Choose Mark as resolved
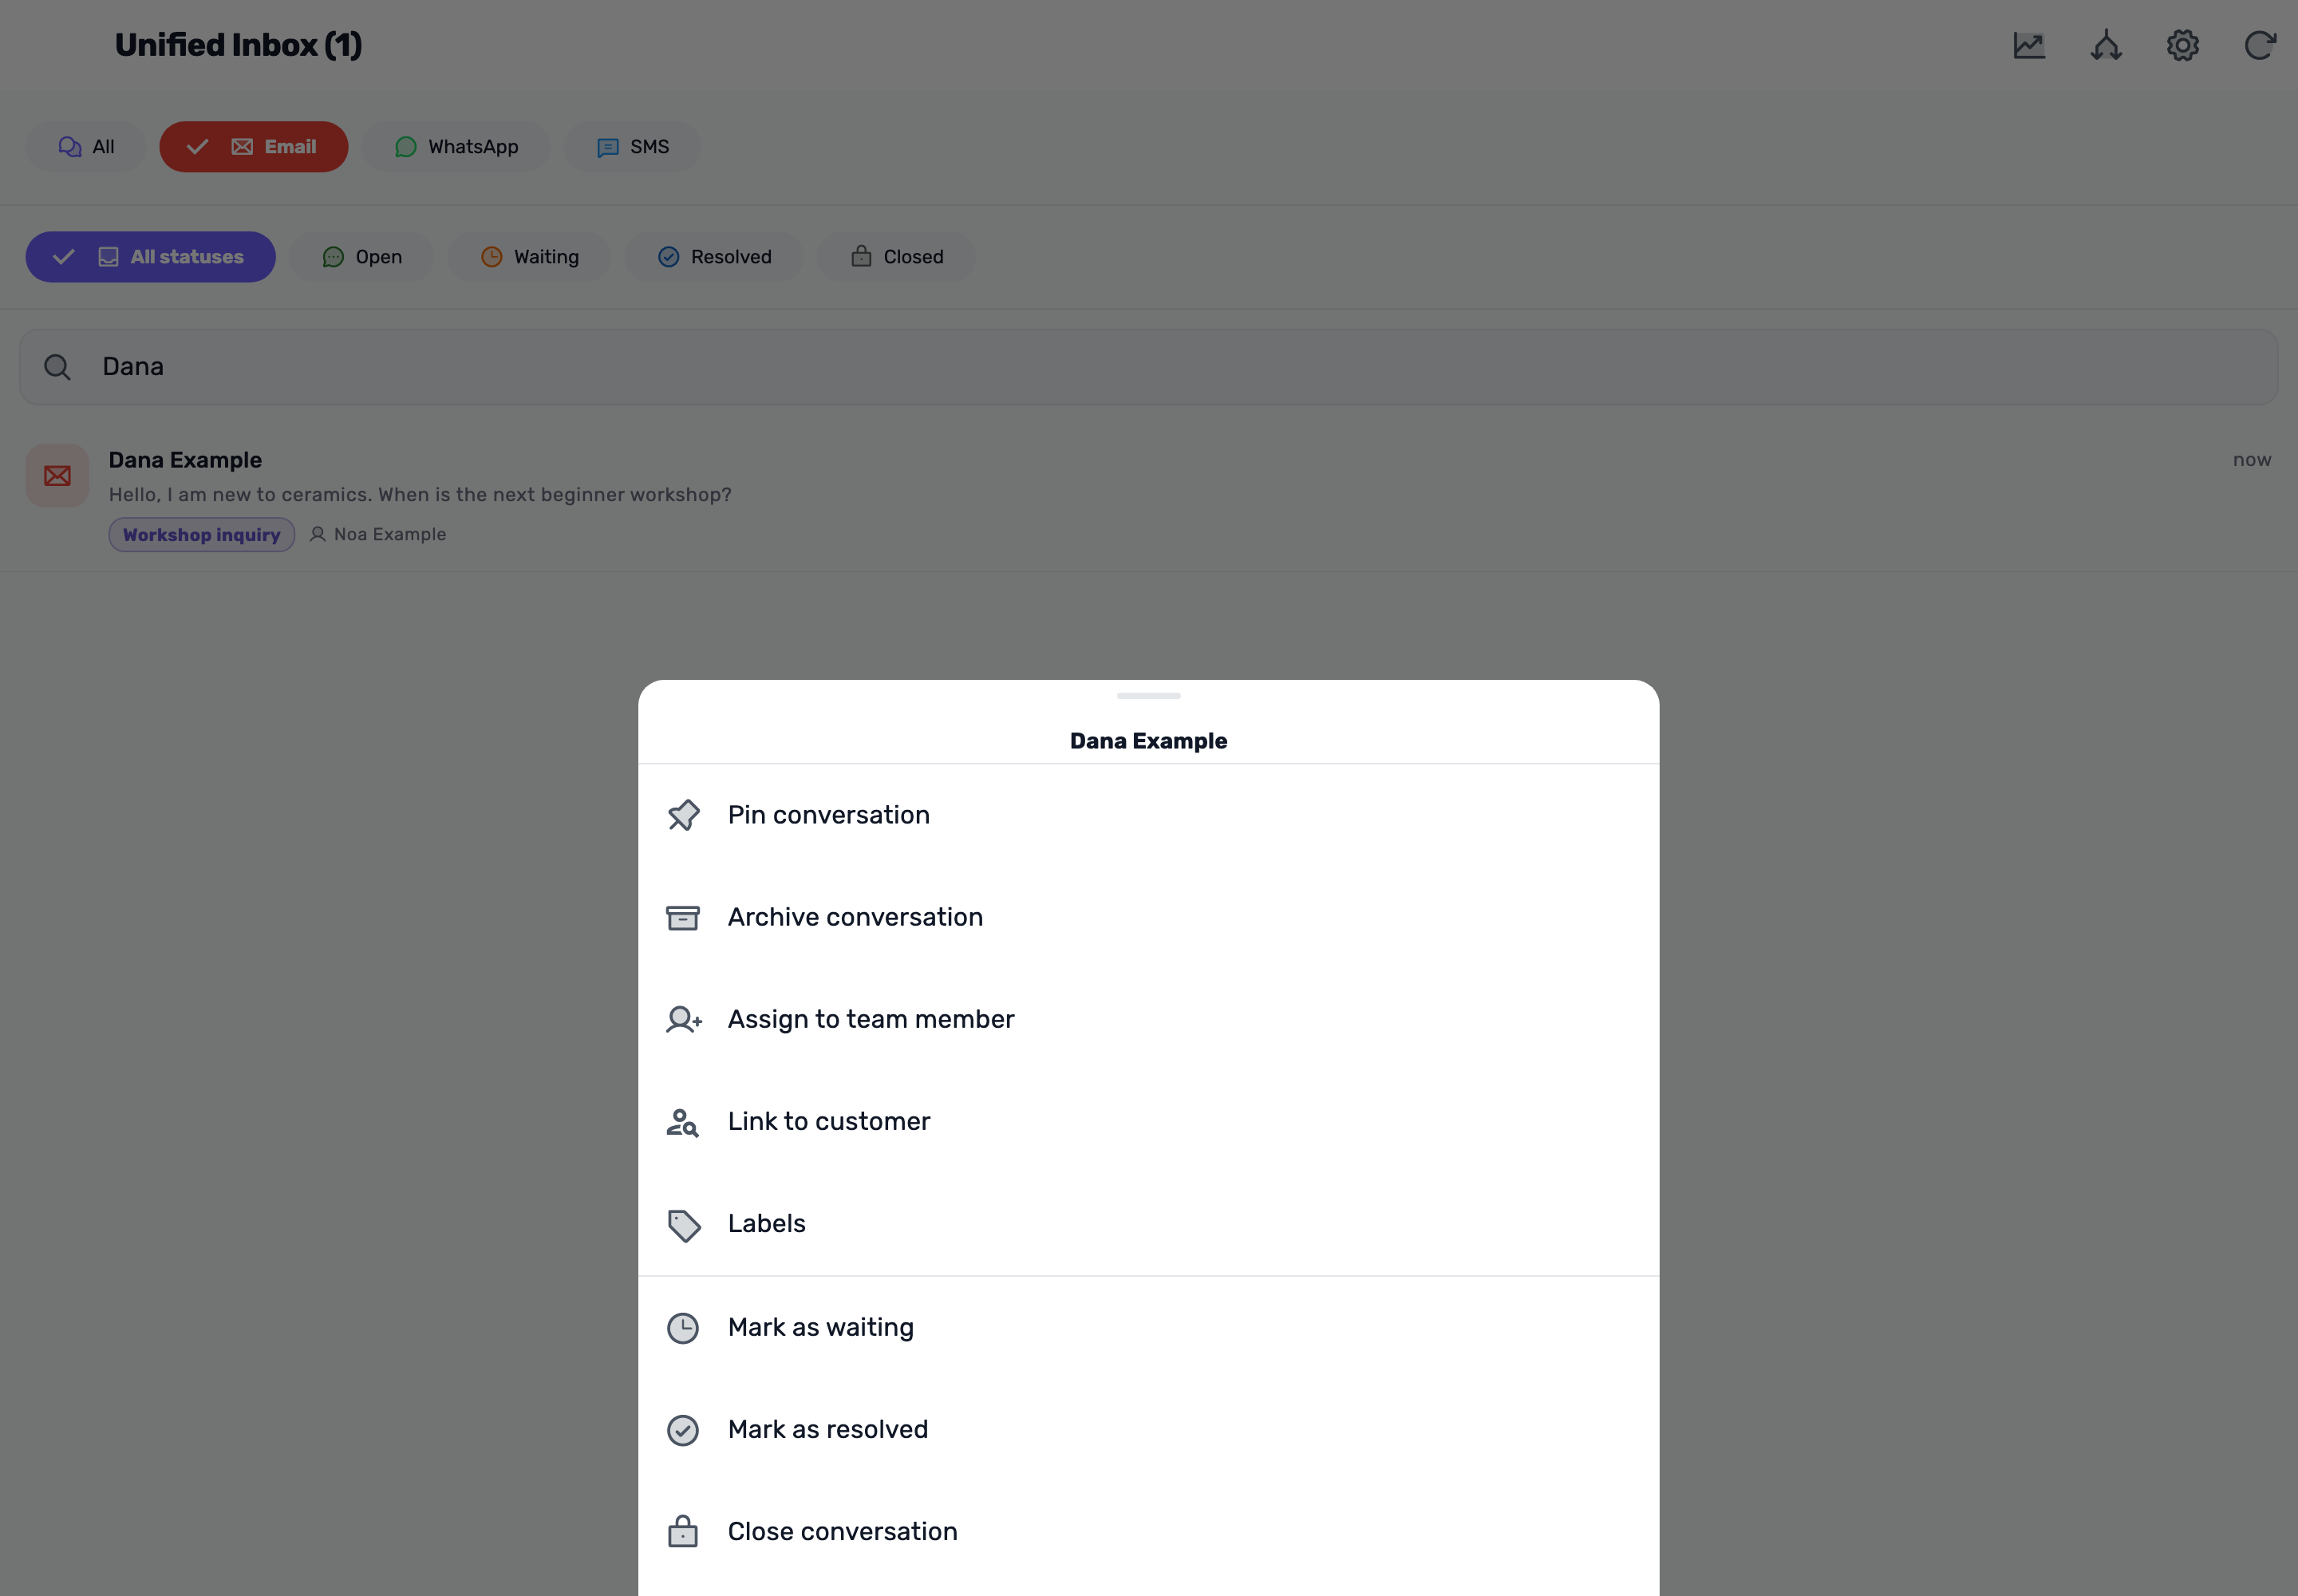 coord(1148,1429)
